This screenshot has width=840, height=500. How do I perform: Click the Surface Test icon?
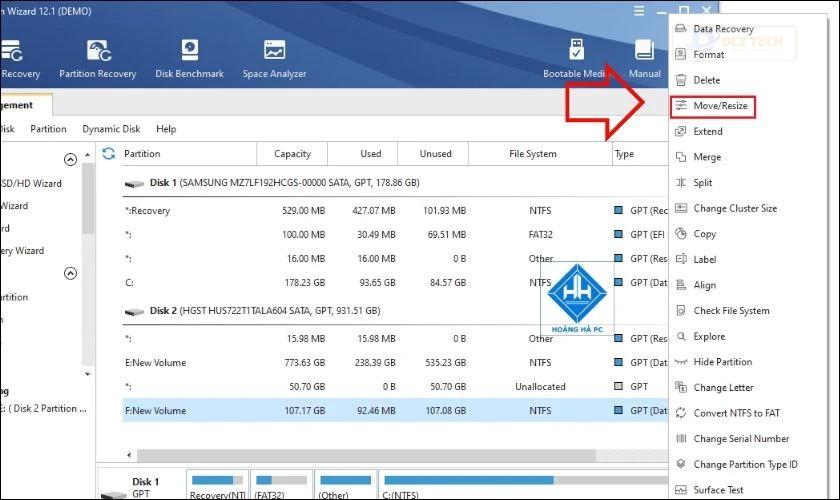pos(681,490)
